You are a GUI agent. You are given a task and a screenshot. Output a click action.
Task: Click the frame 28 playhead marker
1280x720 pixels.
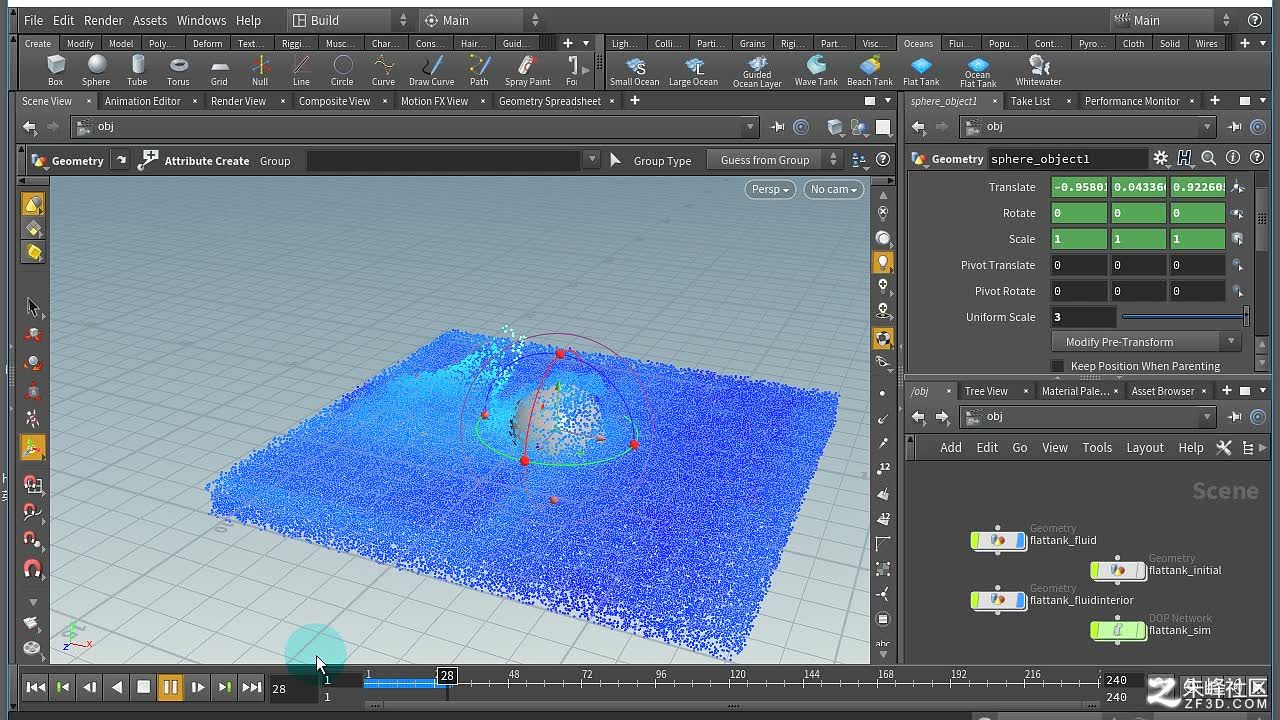pyautogui.click(x=447, y=676)
